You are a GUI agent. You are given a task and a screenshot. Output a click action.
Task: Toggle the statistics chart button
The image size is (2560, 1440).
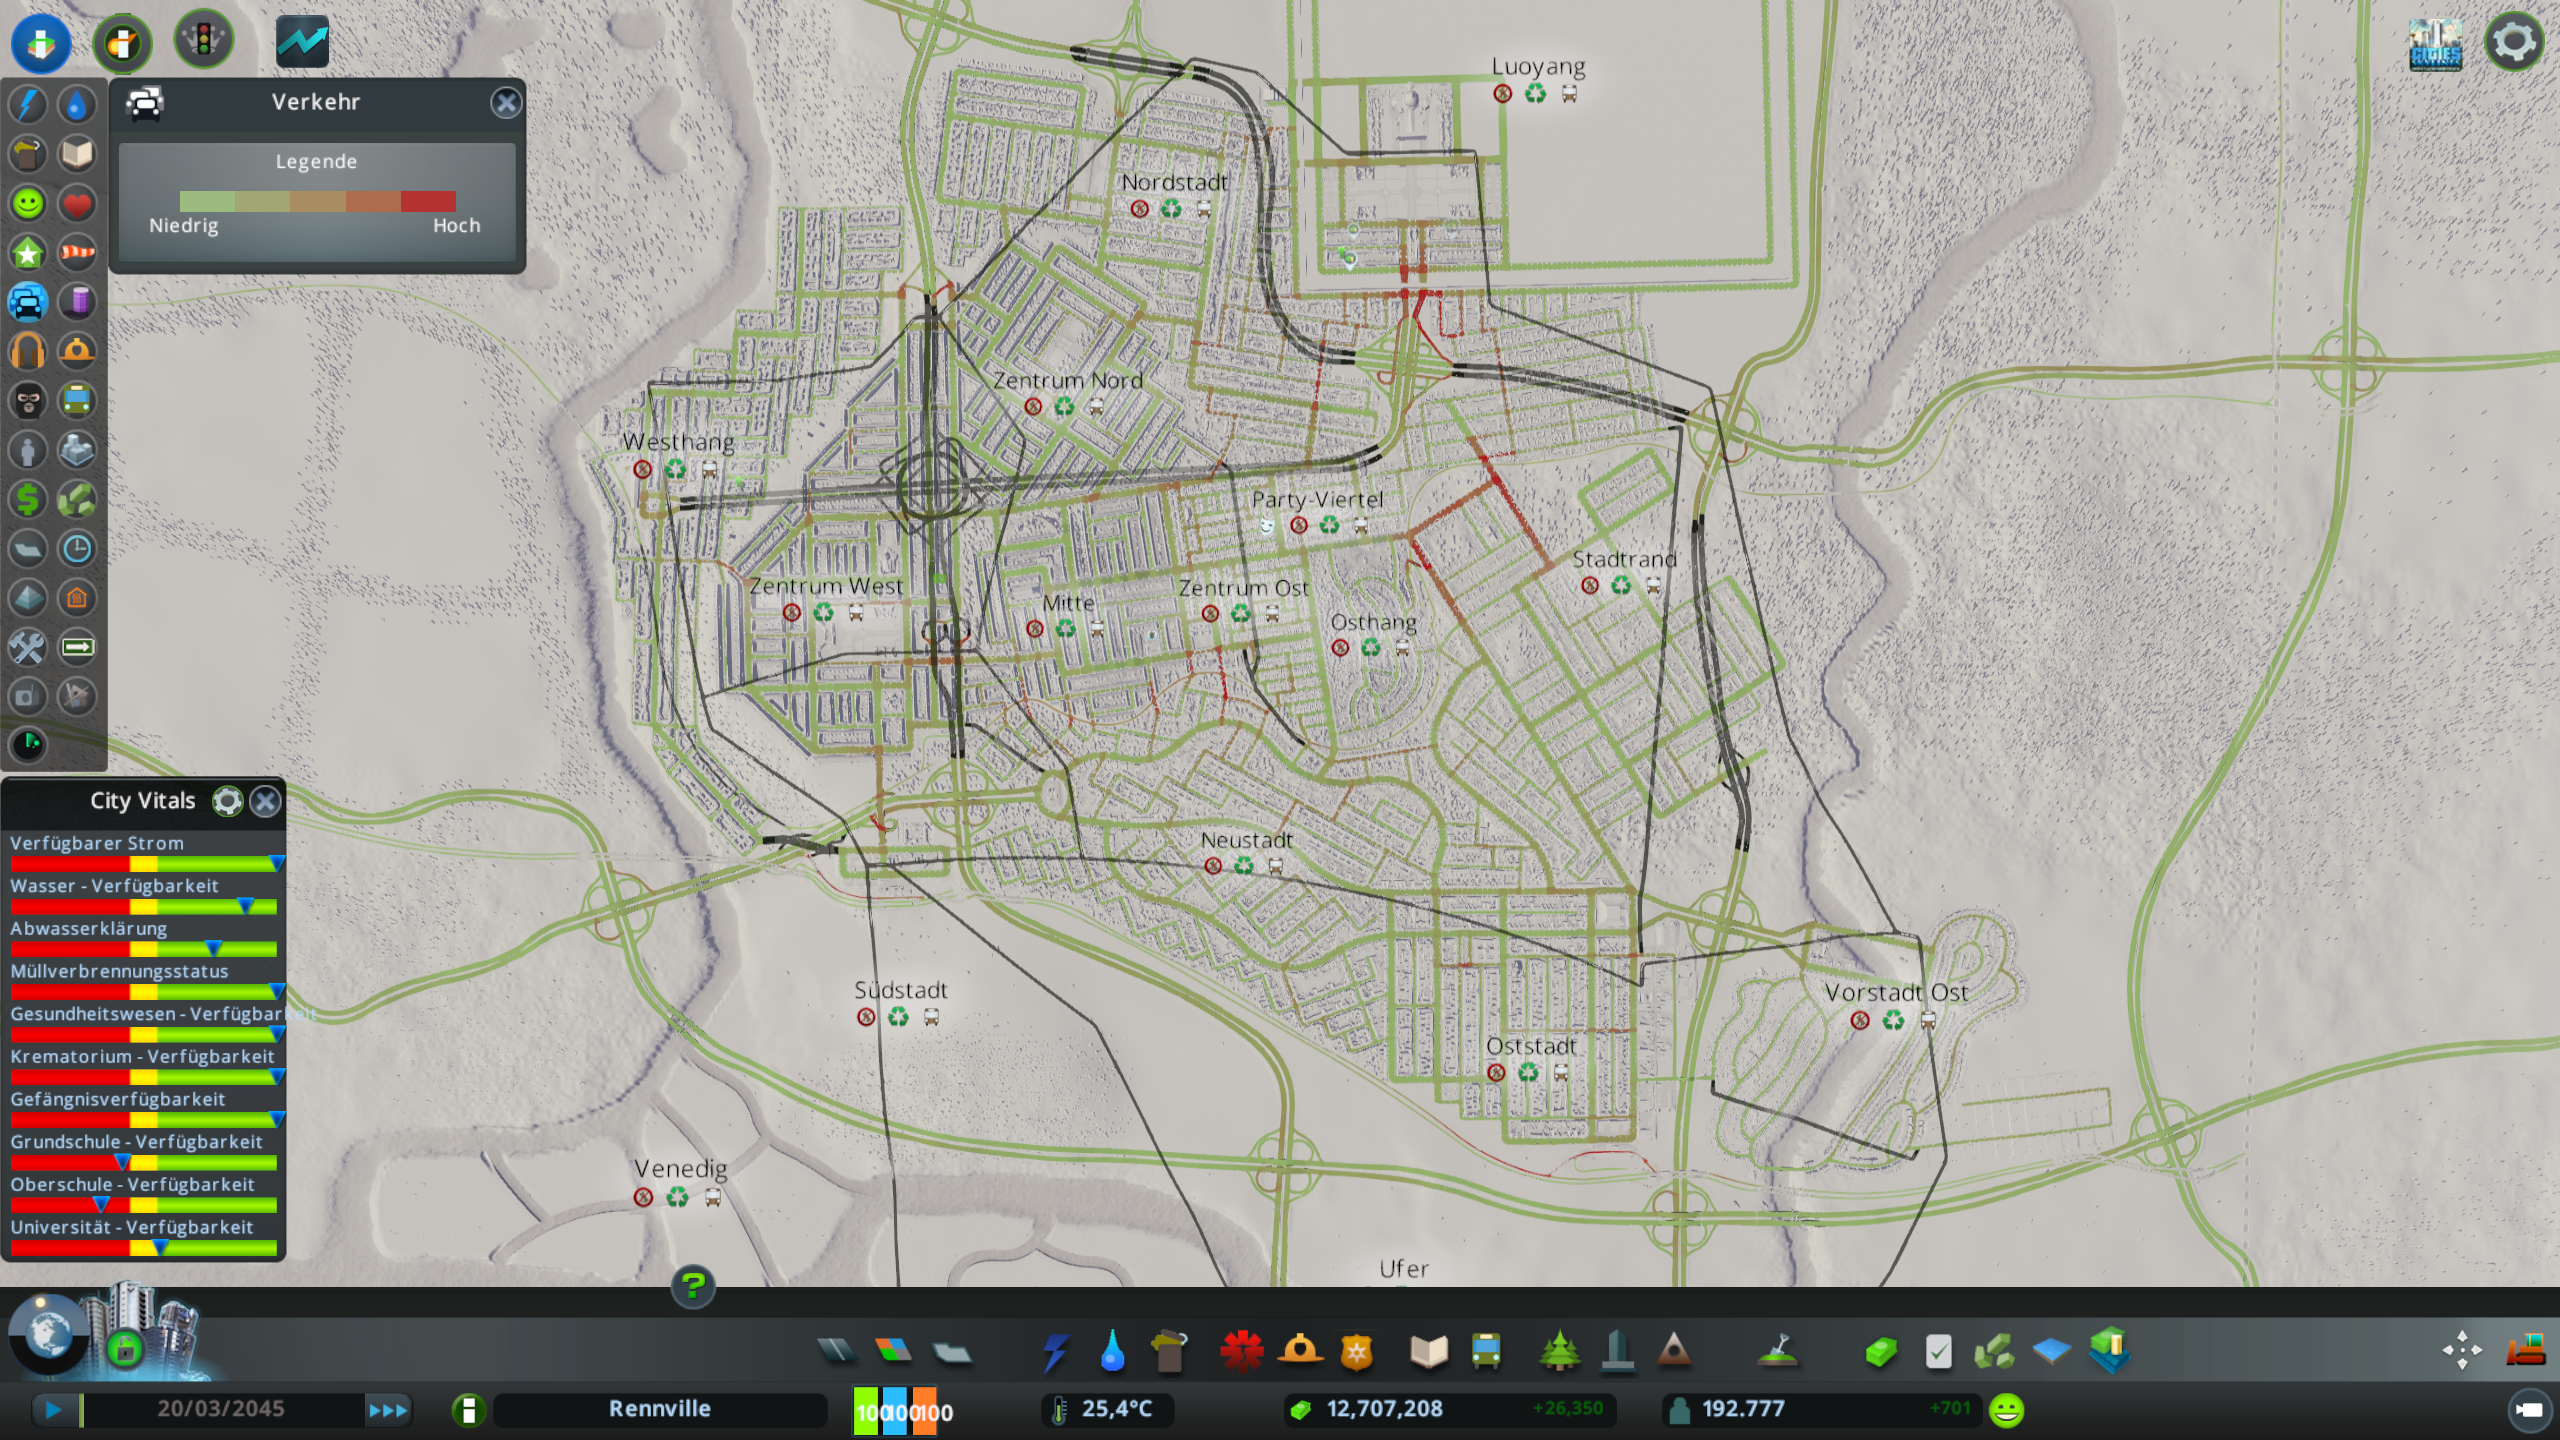tap(302, 41)
